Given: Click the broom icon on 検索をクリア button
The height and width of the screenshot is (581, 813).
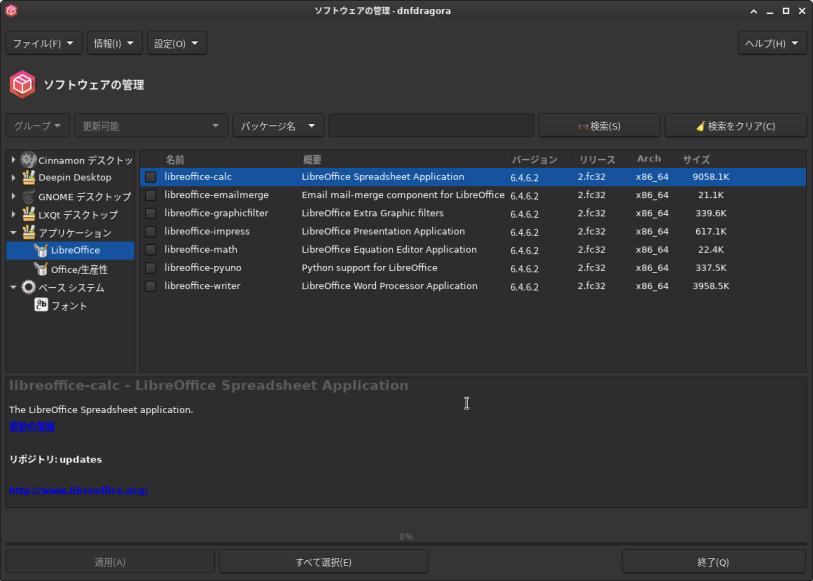Looking at the screenshot, I should click(x=700, y=126).
